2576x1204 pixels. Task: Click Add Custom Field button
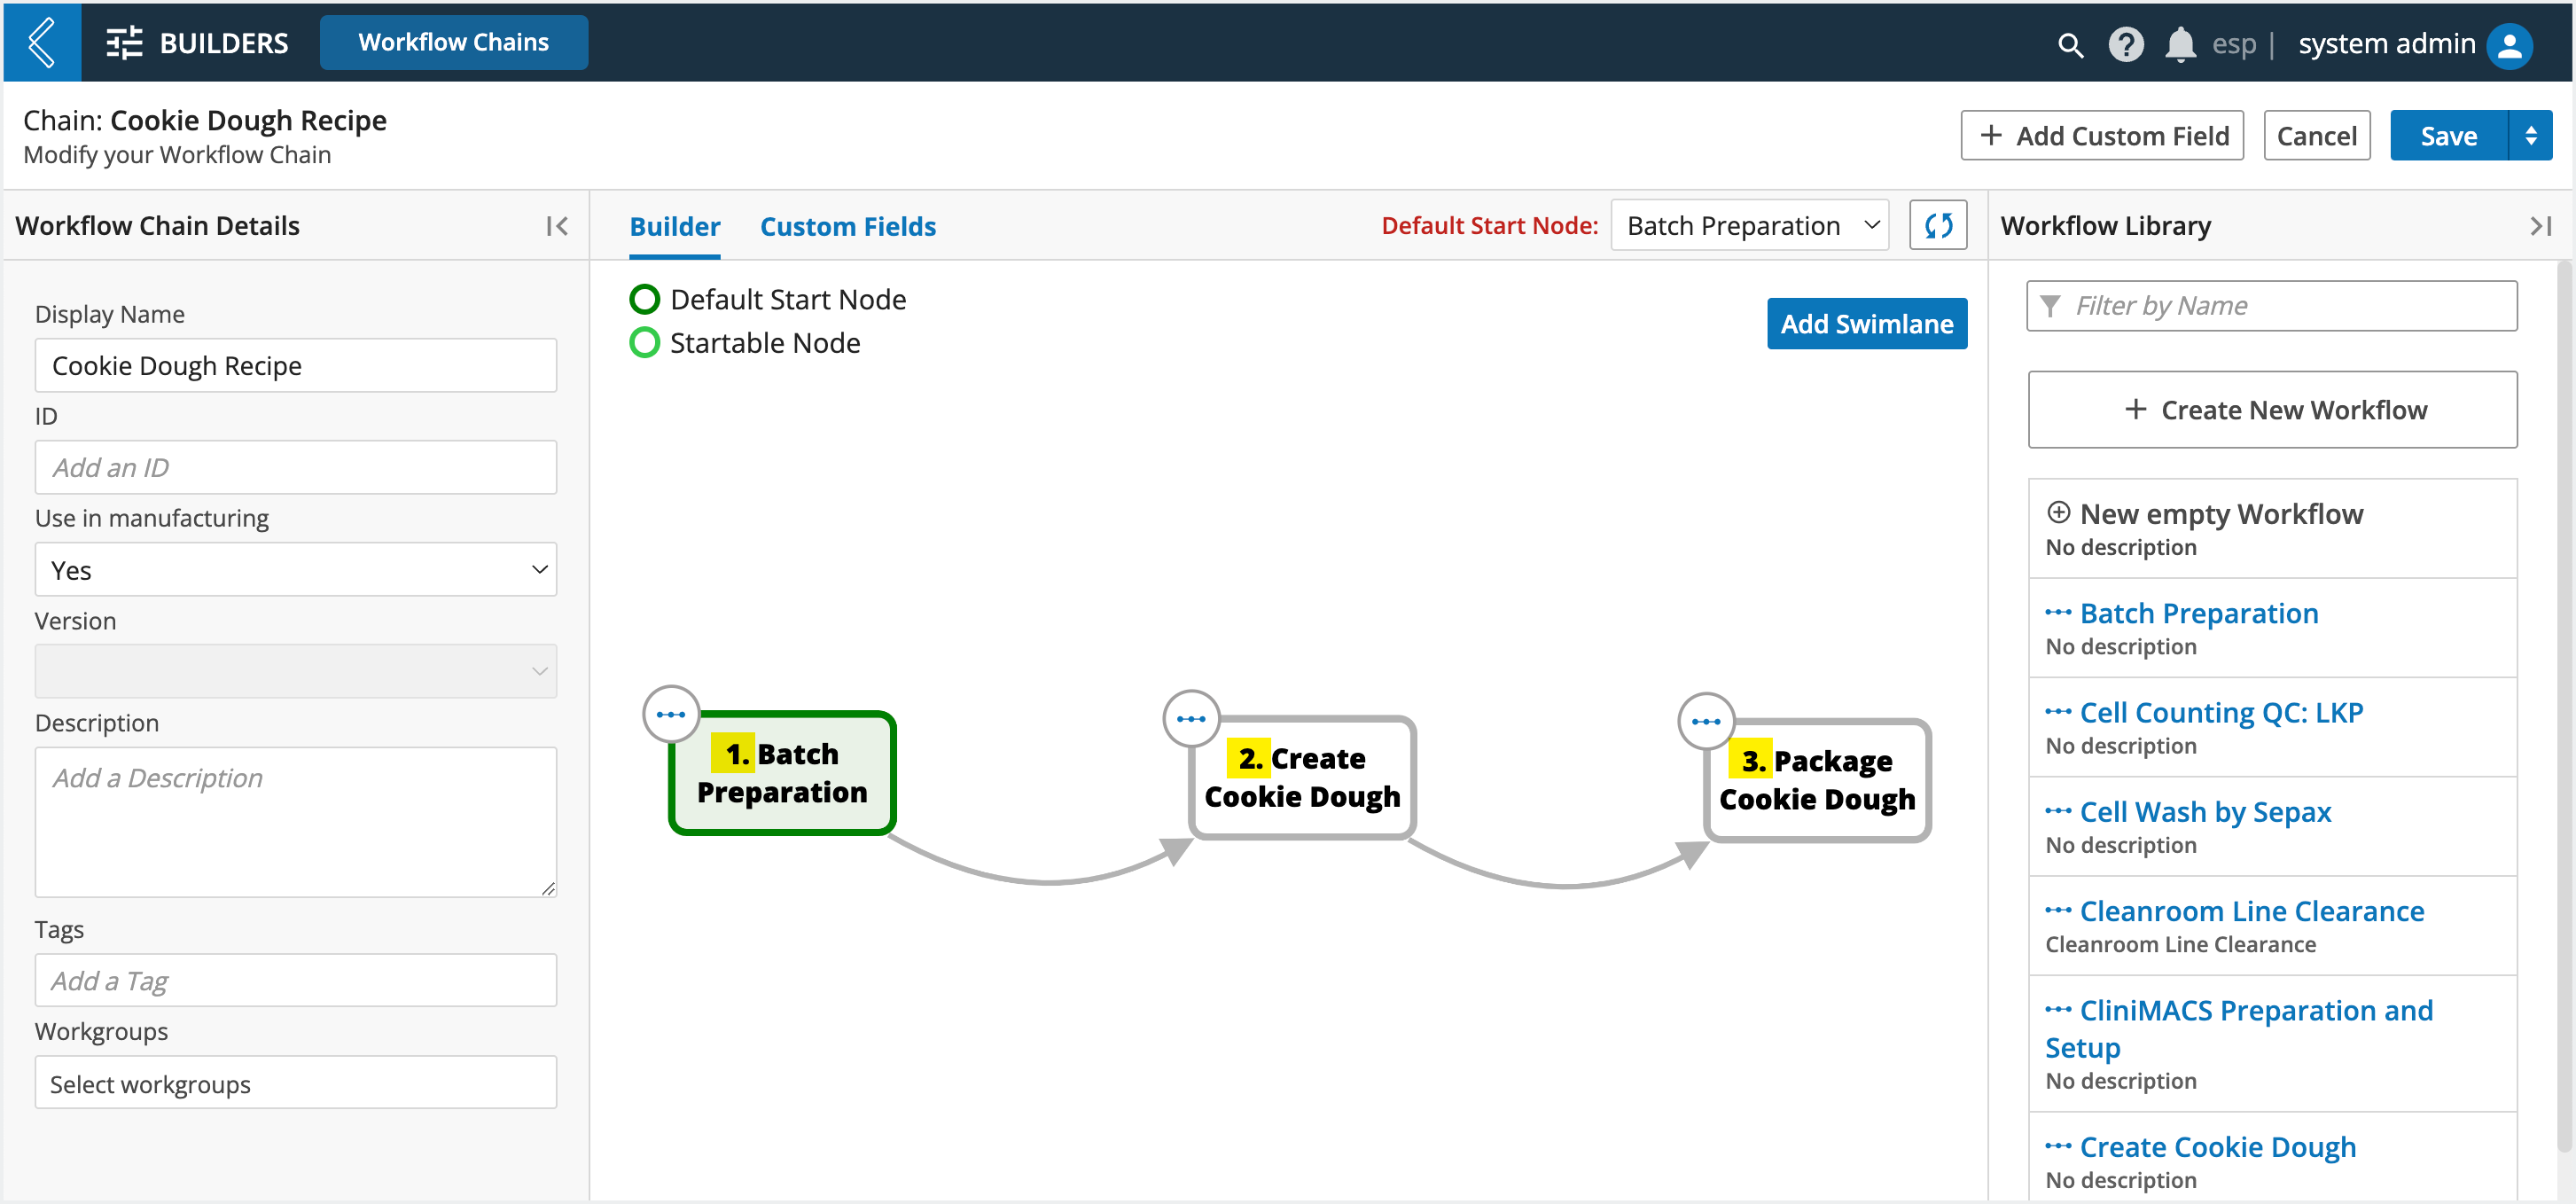(2102, 136)
